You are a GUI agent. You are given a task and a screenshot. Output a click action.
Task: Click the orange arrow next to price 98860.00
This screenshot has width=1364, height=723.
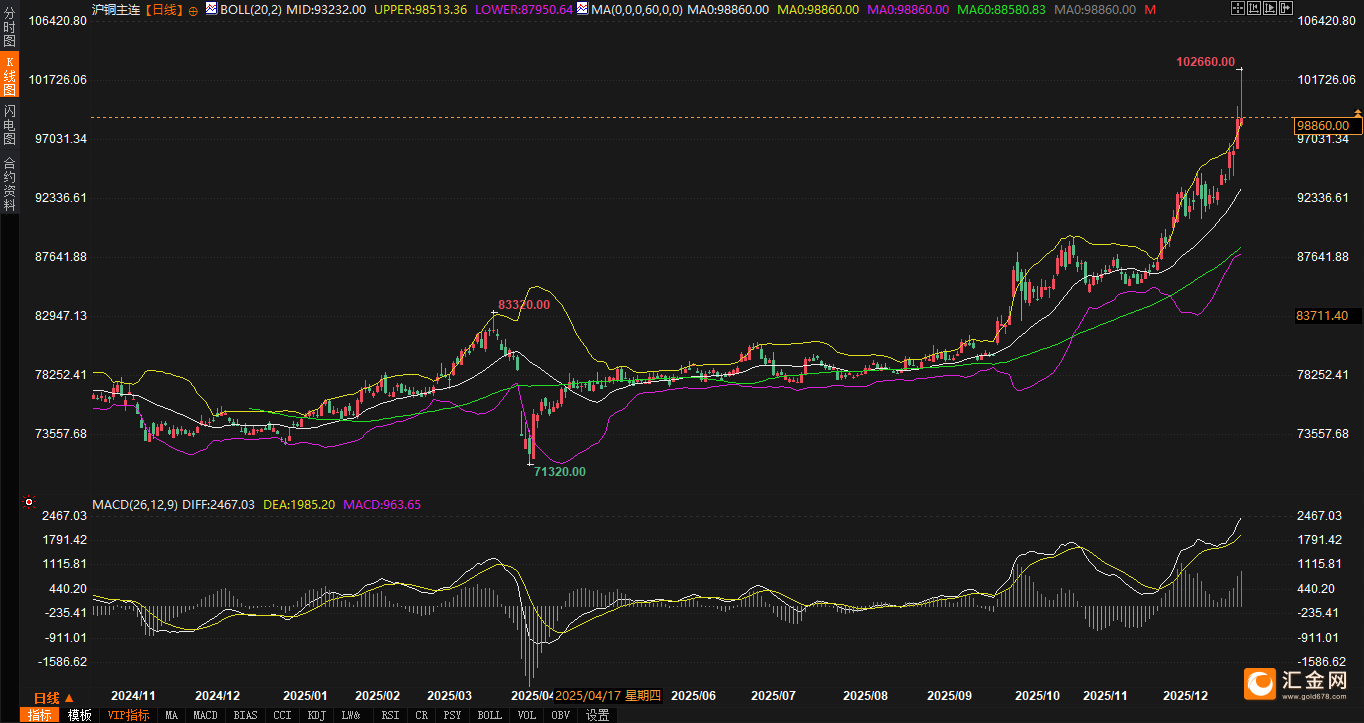tap(1357, 111)
